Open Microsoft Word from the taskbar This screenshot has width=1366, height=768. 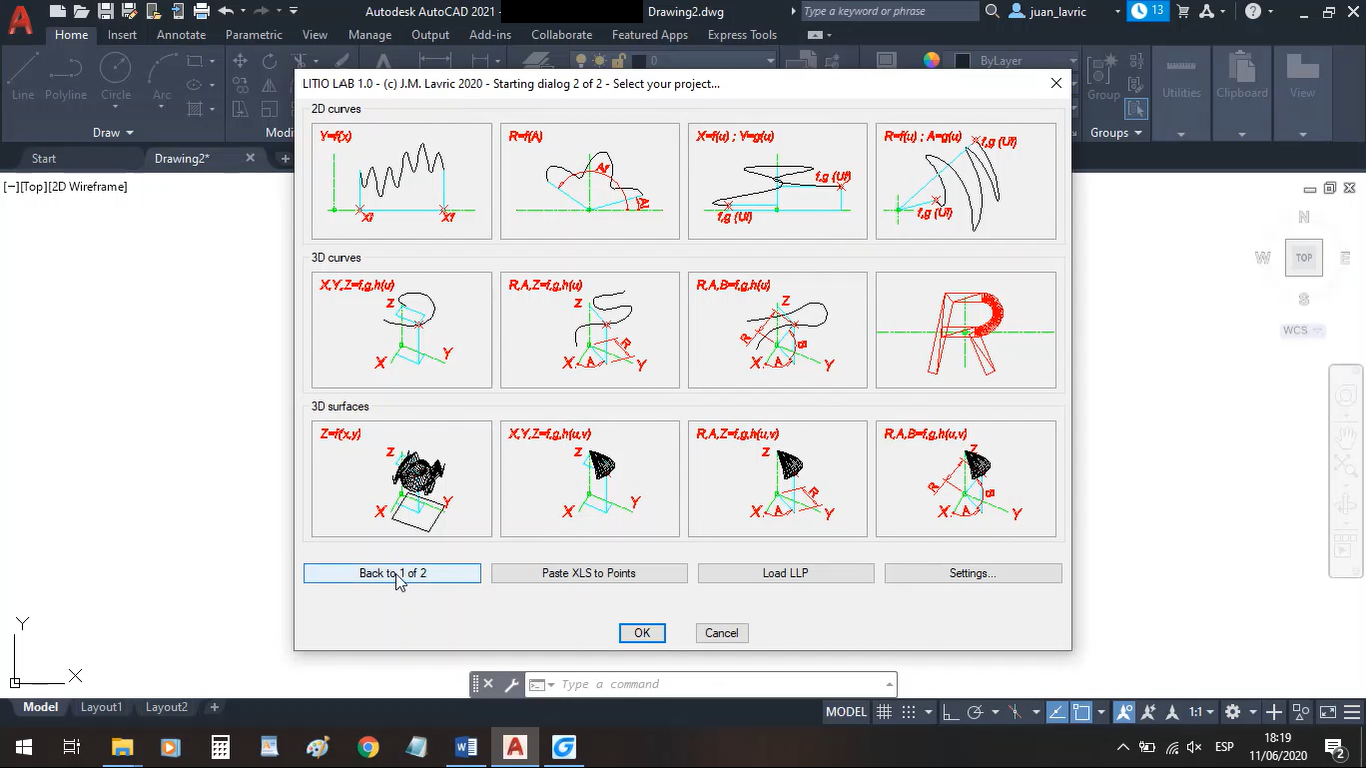pos(466,747)
